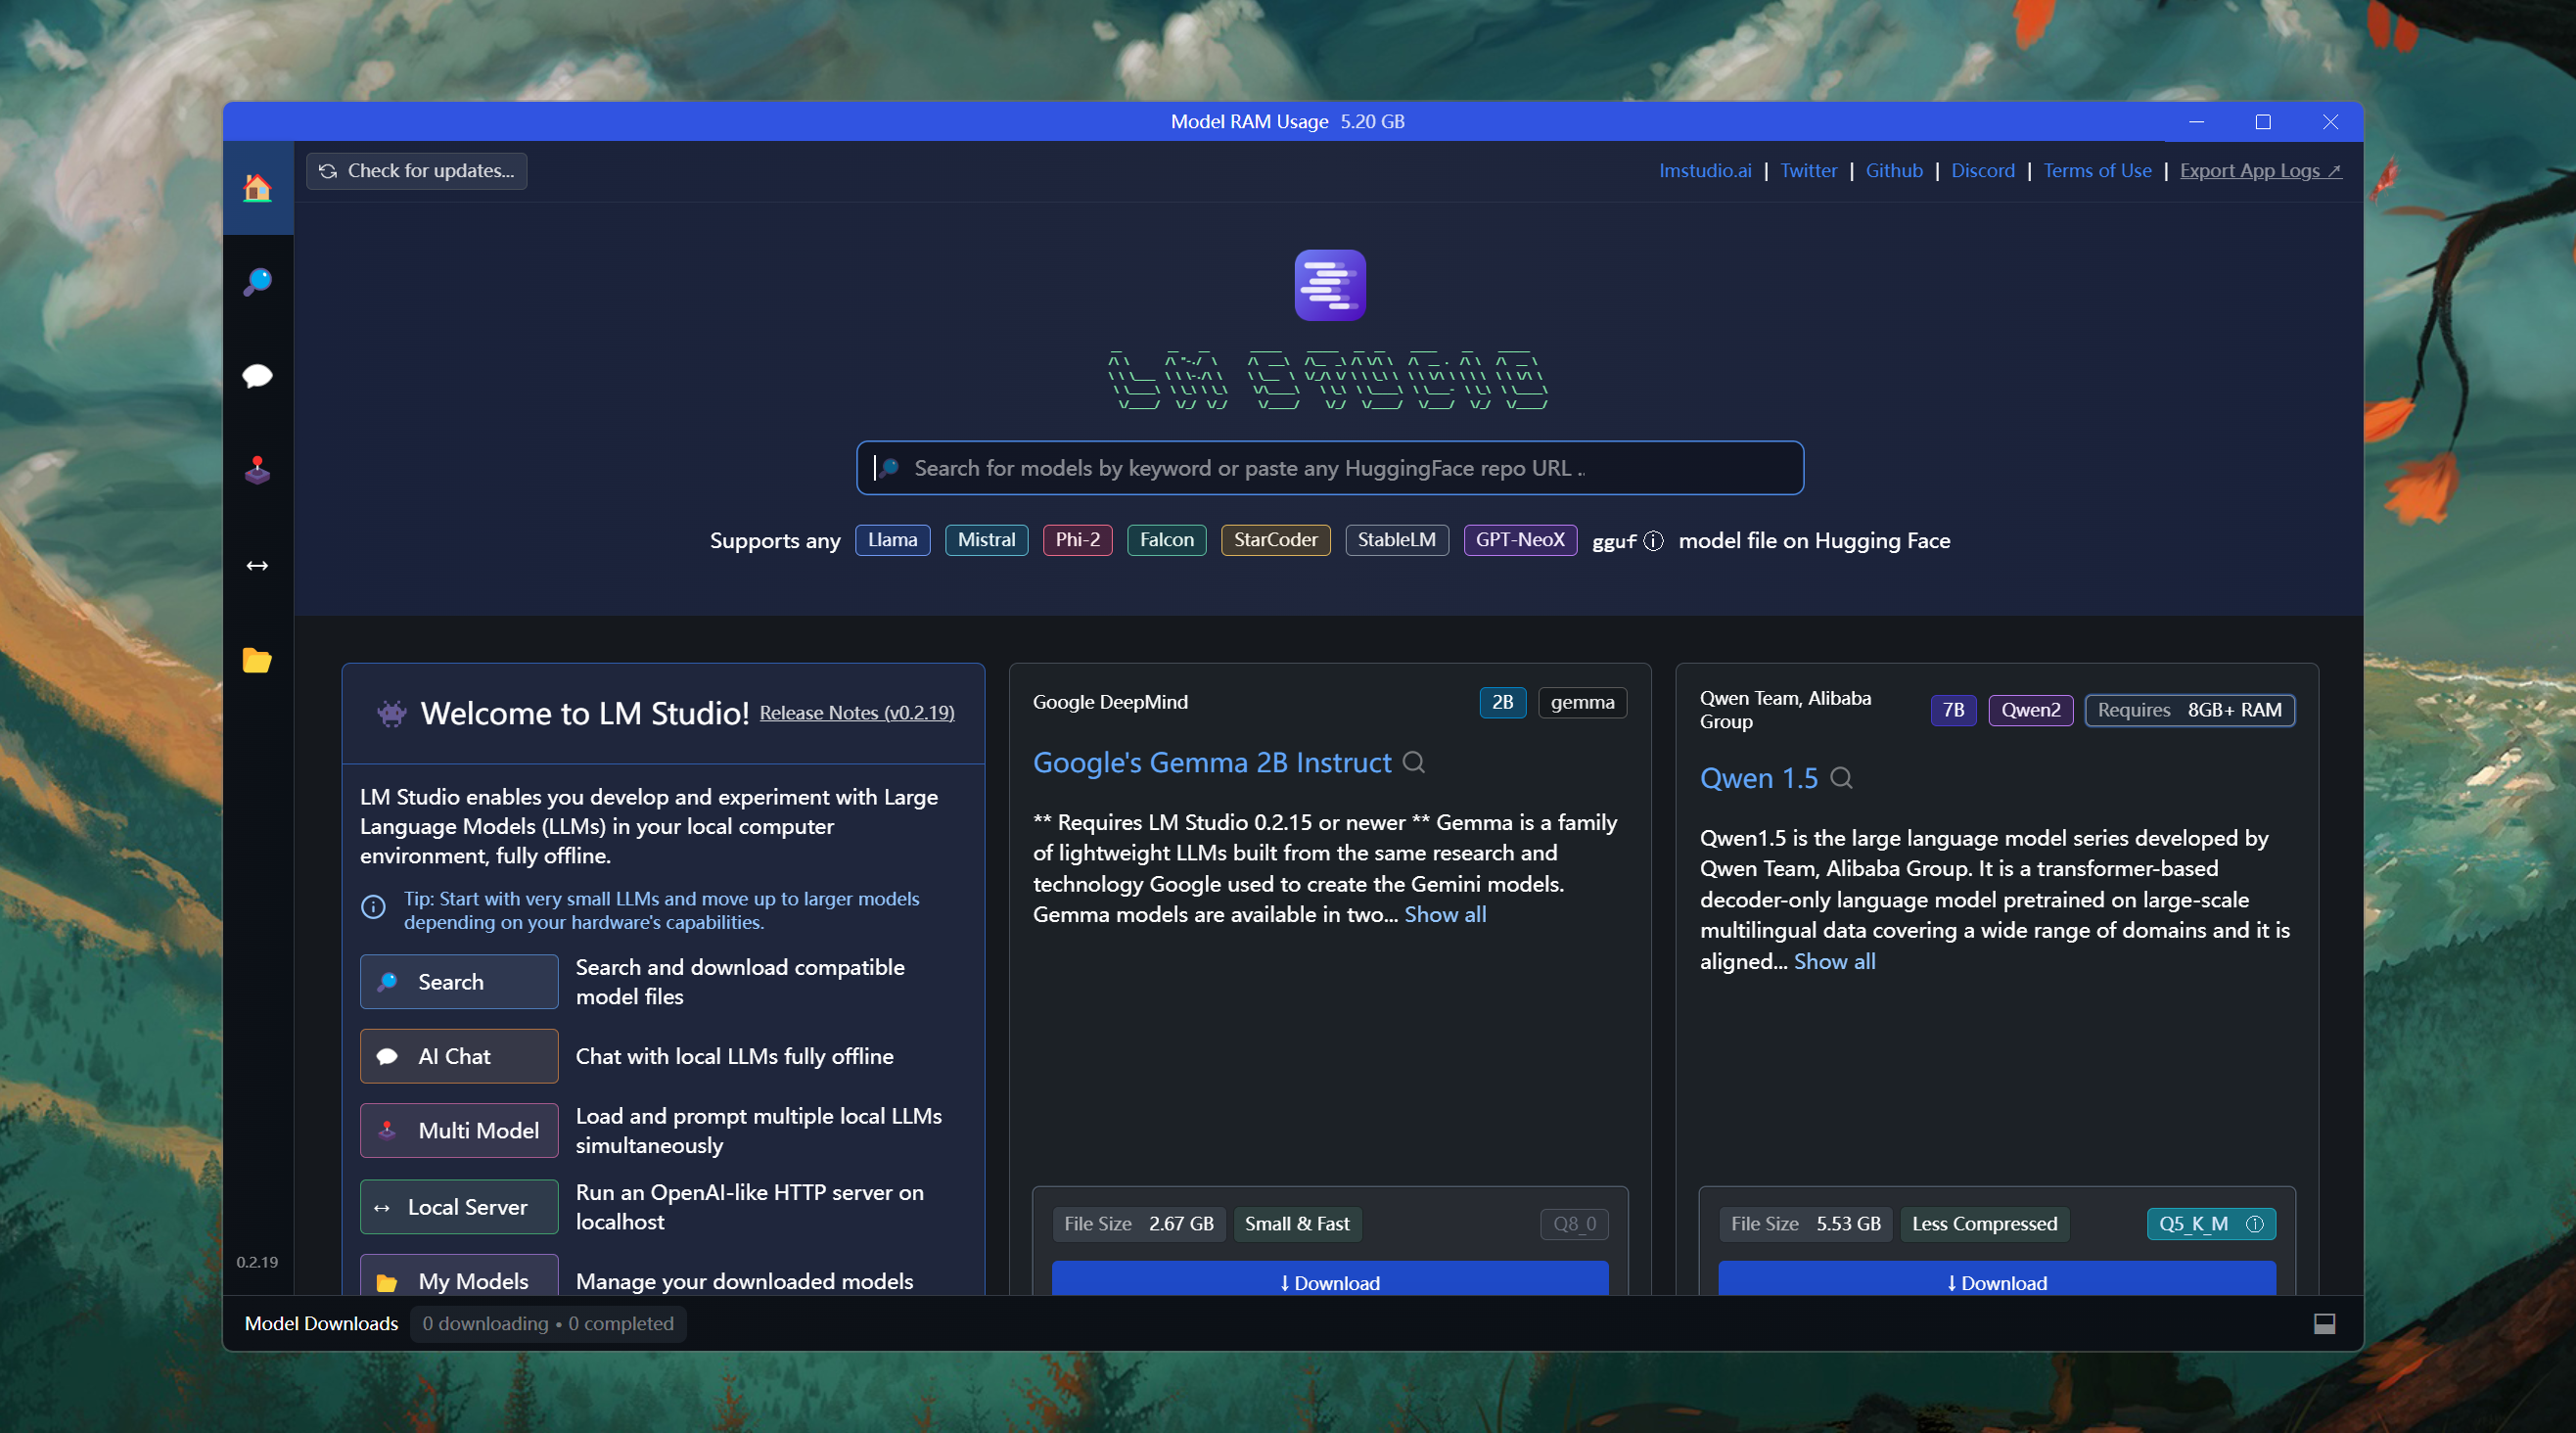
Task: Click the robot icon beside Welcome heading
Action: pos(391,713)
